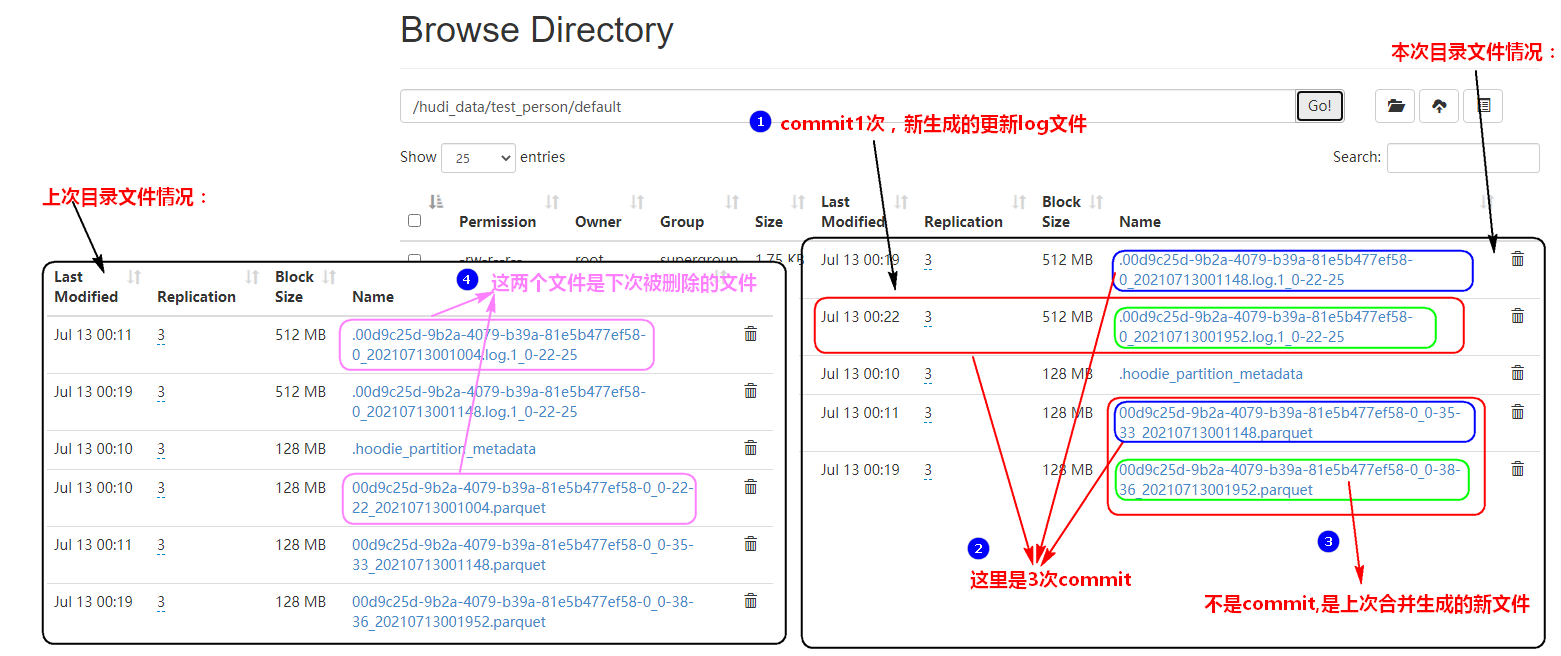Click replication 3 of .hoodie_partition_metadata in current (本次) listing
1561x656 pixels.
[x=928, y=375]
